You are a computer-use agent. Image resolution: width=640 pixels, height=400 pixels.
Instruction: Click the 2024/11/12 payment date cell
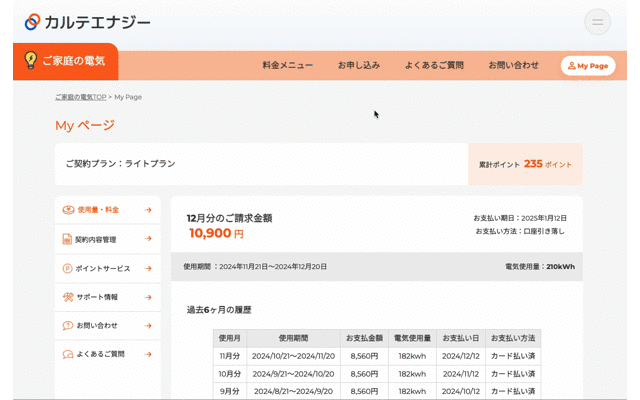point(461,374)
